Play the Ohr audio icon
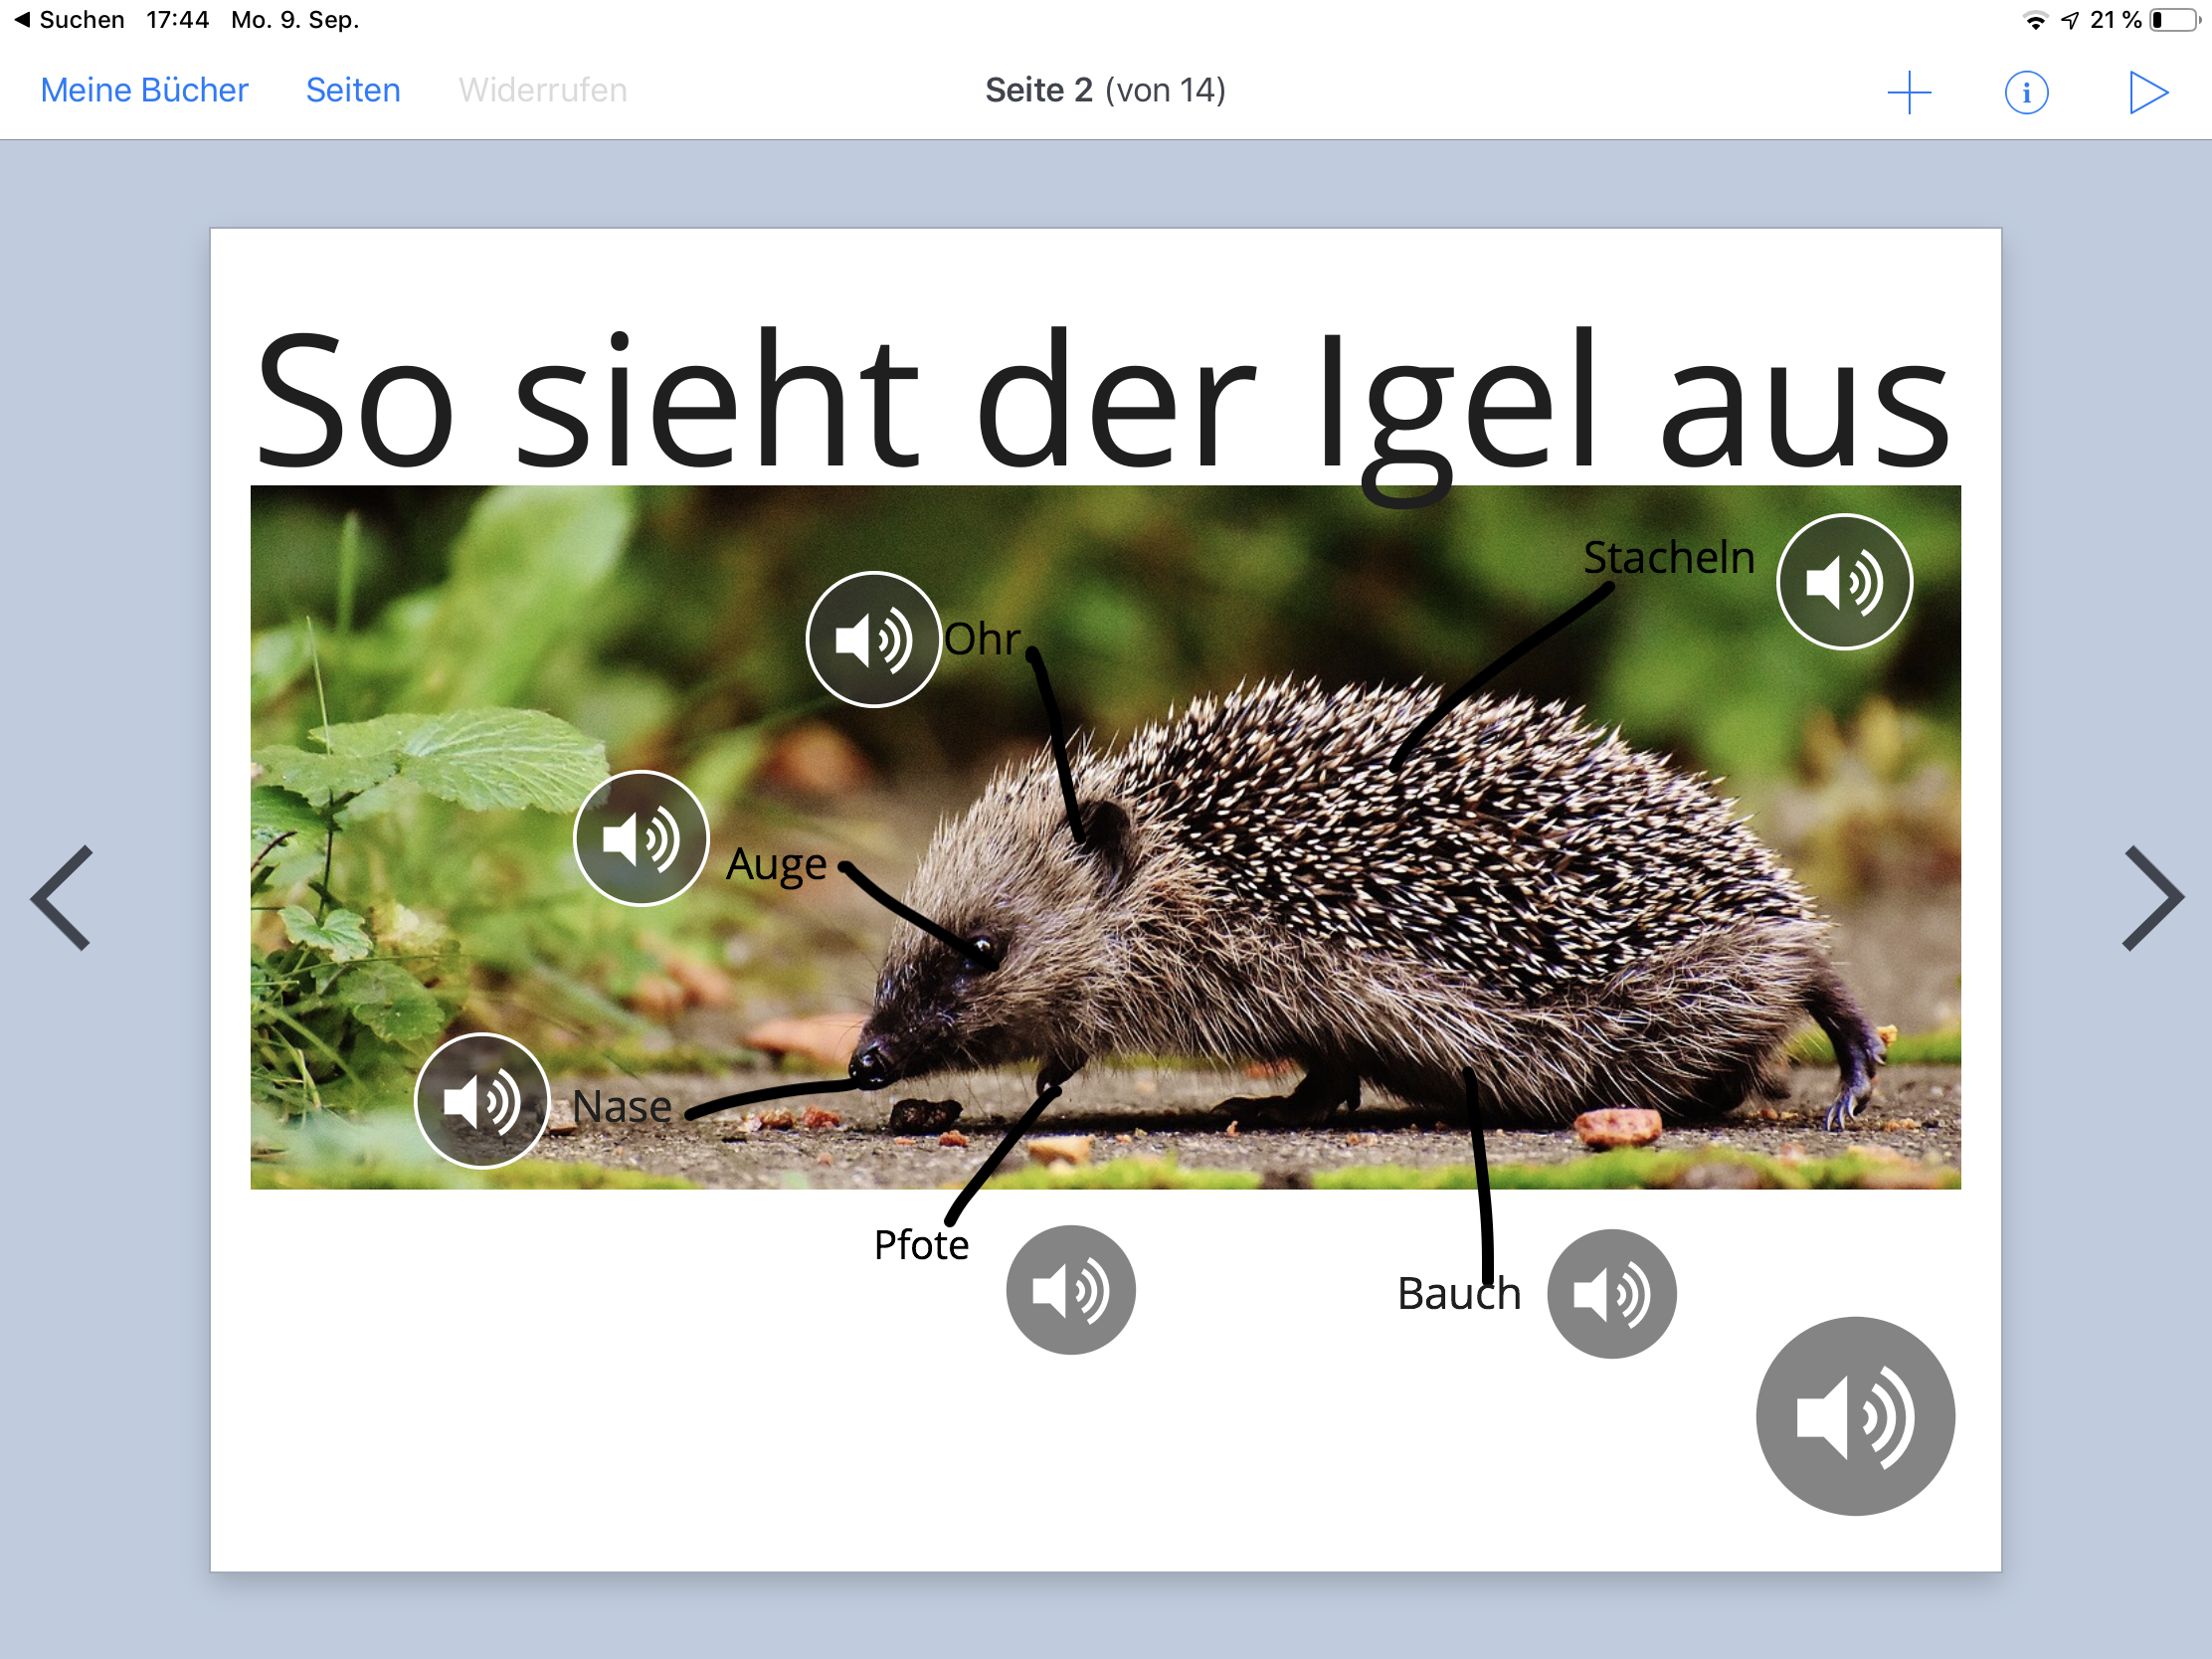2212x1659 pixels. 872,640
